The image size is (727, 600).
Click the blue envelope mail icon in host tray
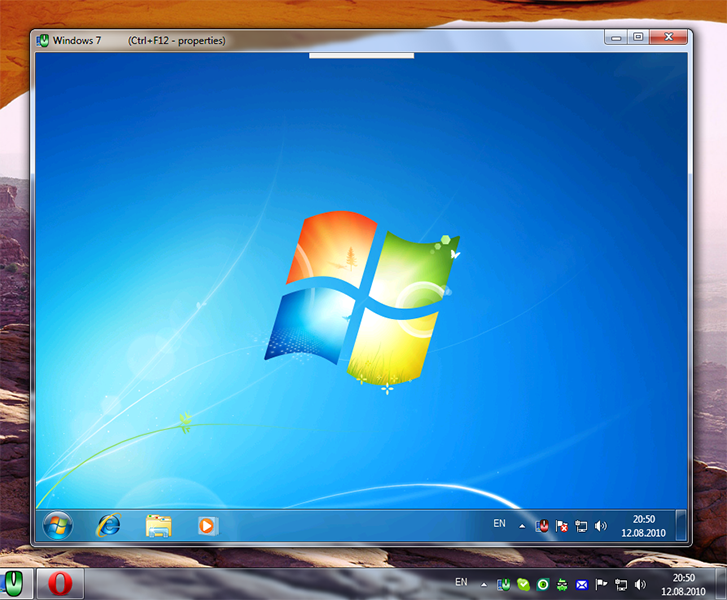(582, 584)
